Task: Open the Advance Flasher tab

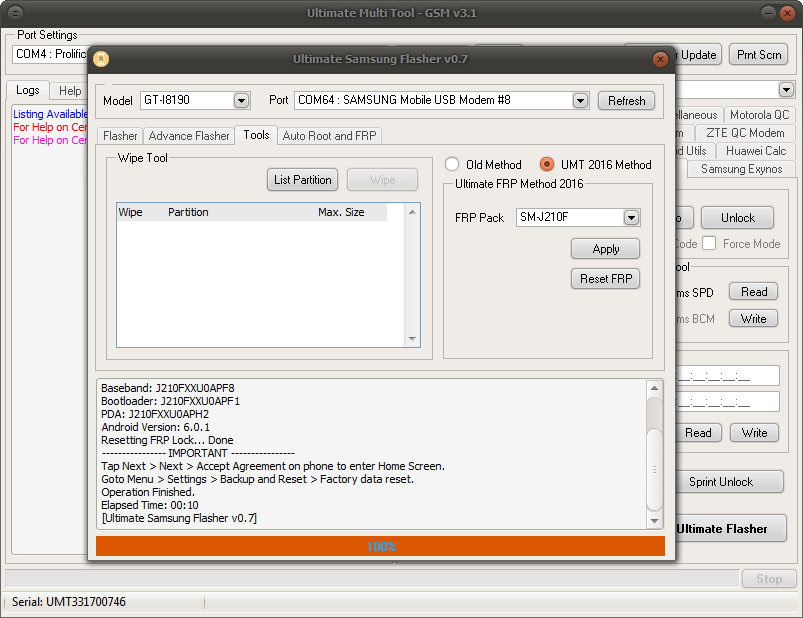Action: [x=189, y=136]
